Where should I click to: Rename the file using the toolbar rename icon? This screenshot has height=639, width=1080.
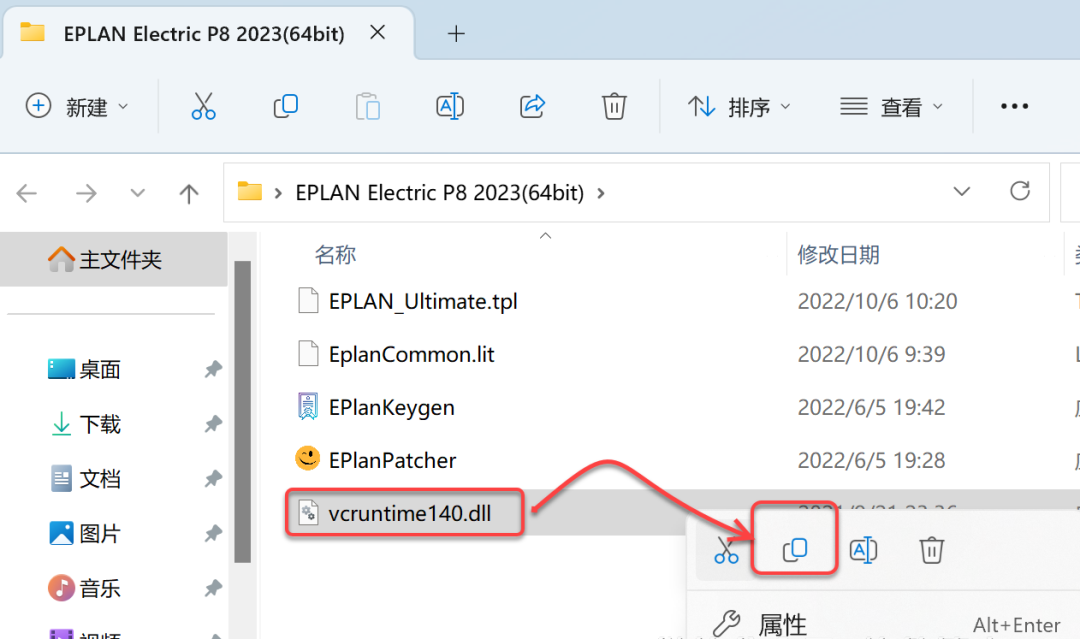click(449, 105)
